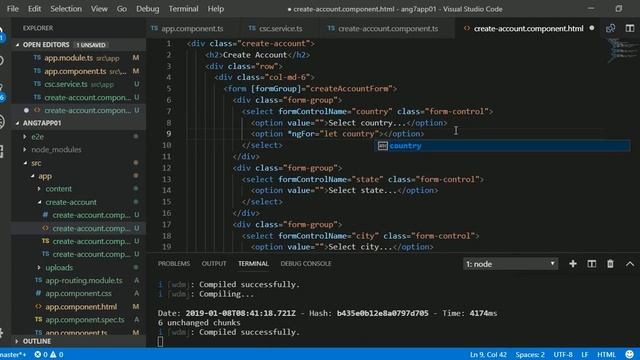
Task: Open app.module.ts in open editors
Action: [69, 58]
